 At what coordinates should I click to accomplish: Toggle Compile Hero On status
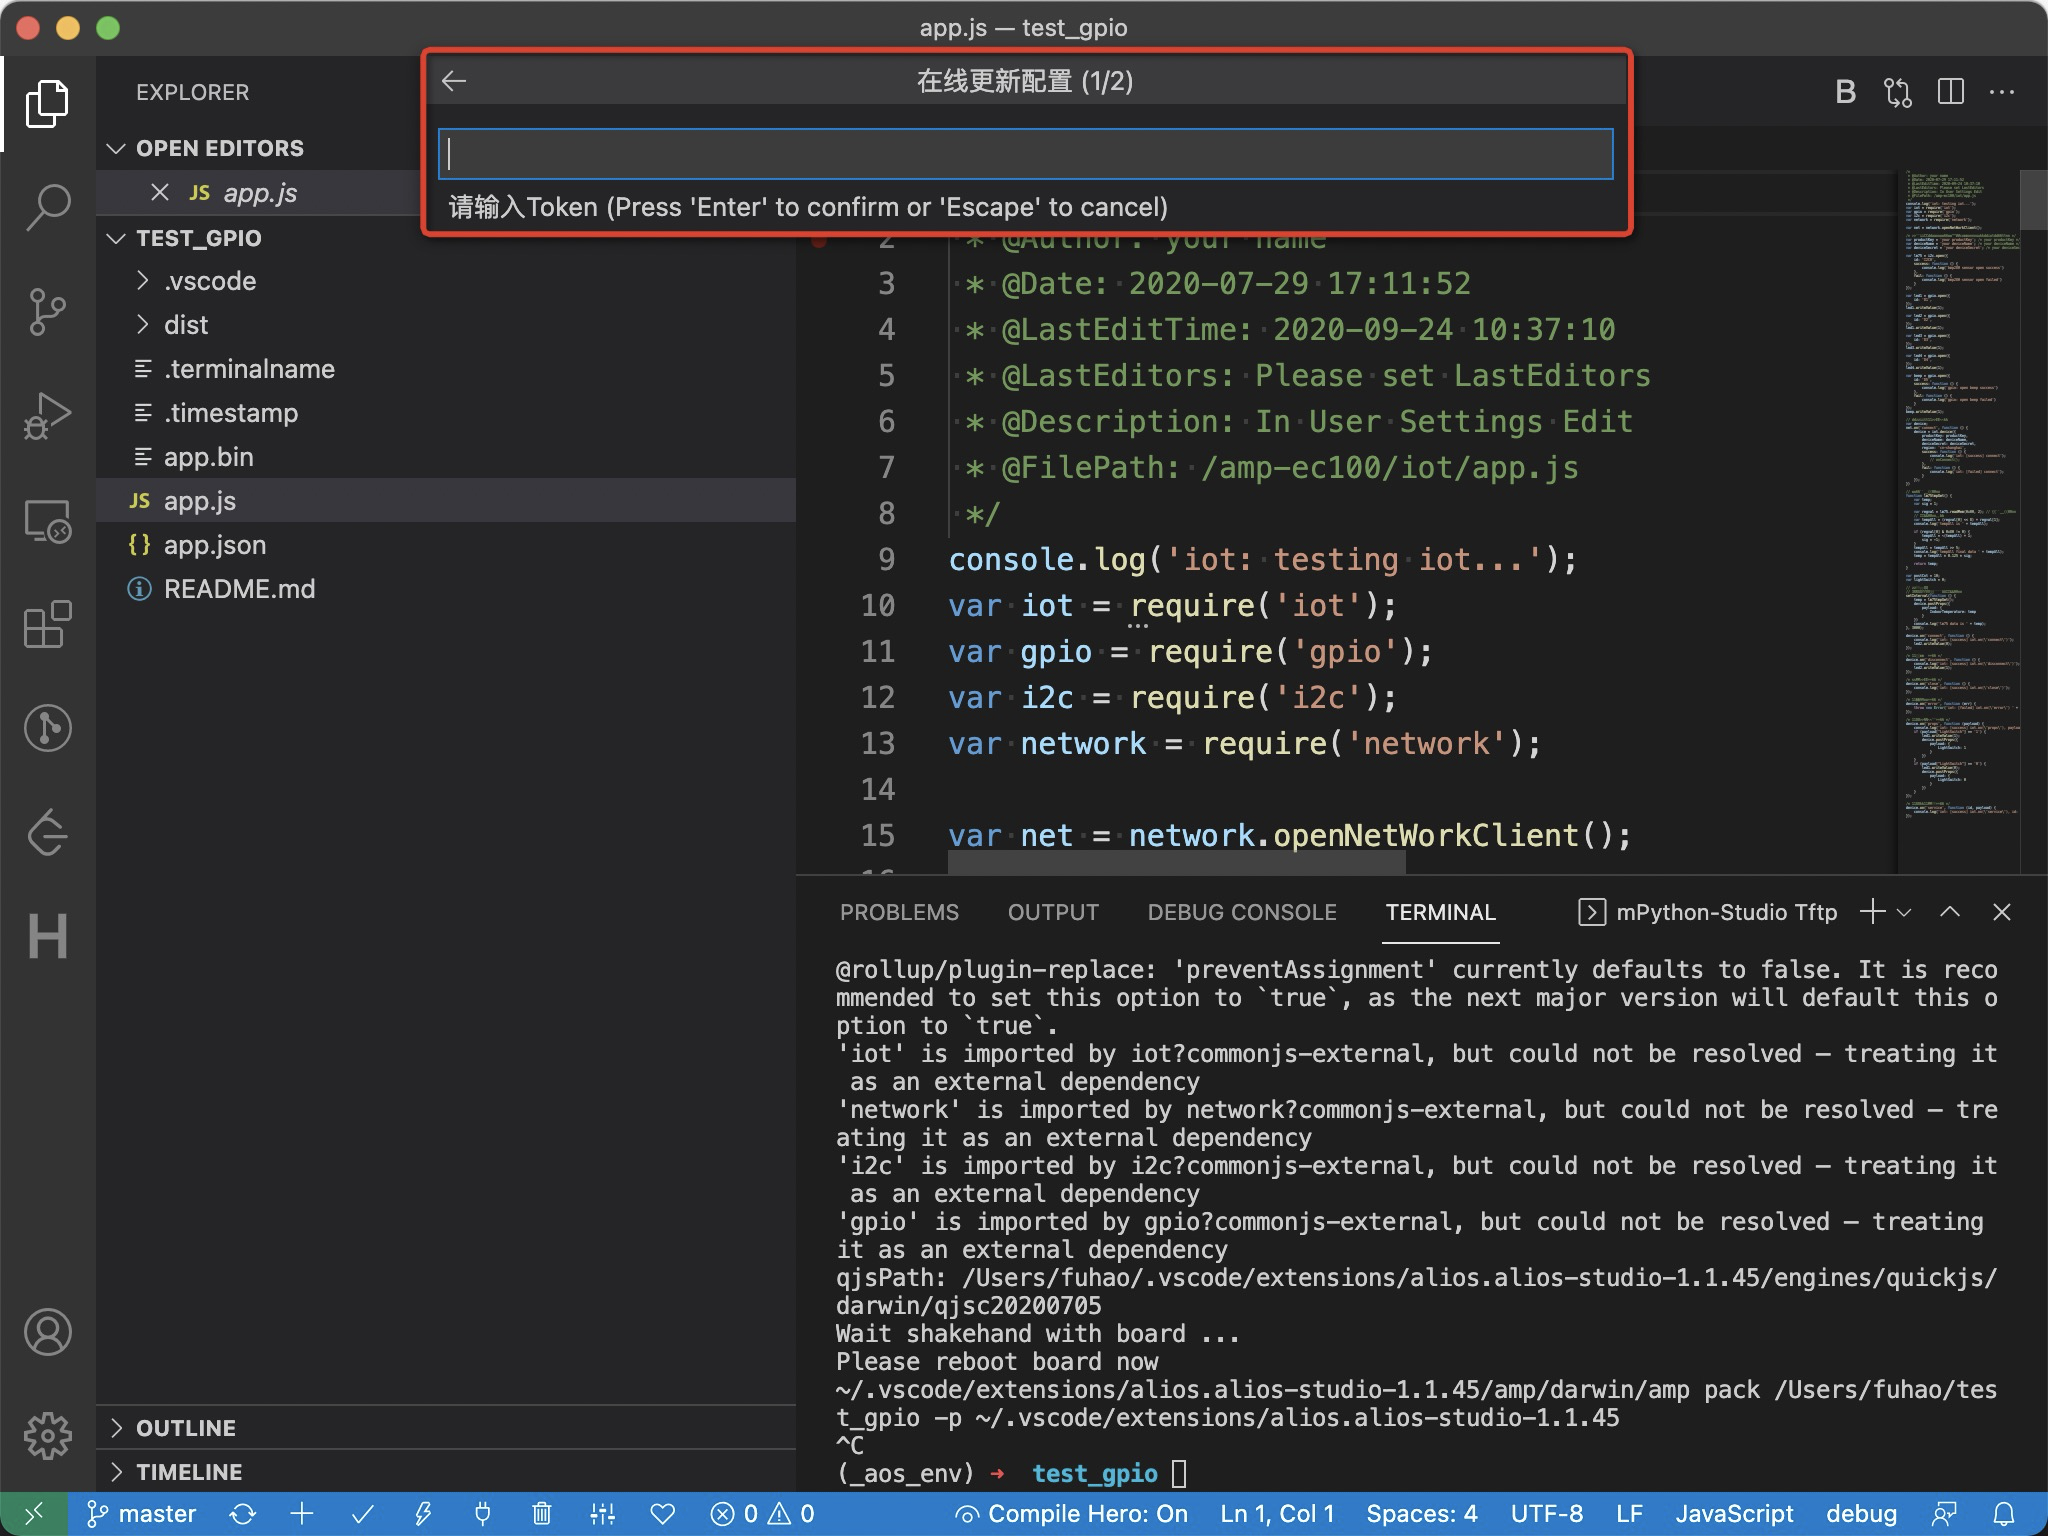coord(1071,1514)
